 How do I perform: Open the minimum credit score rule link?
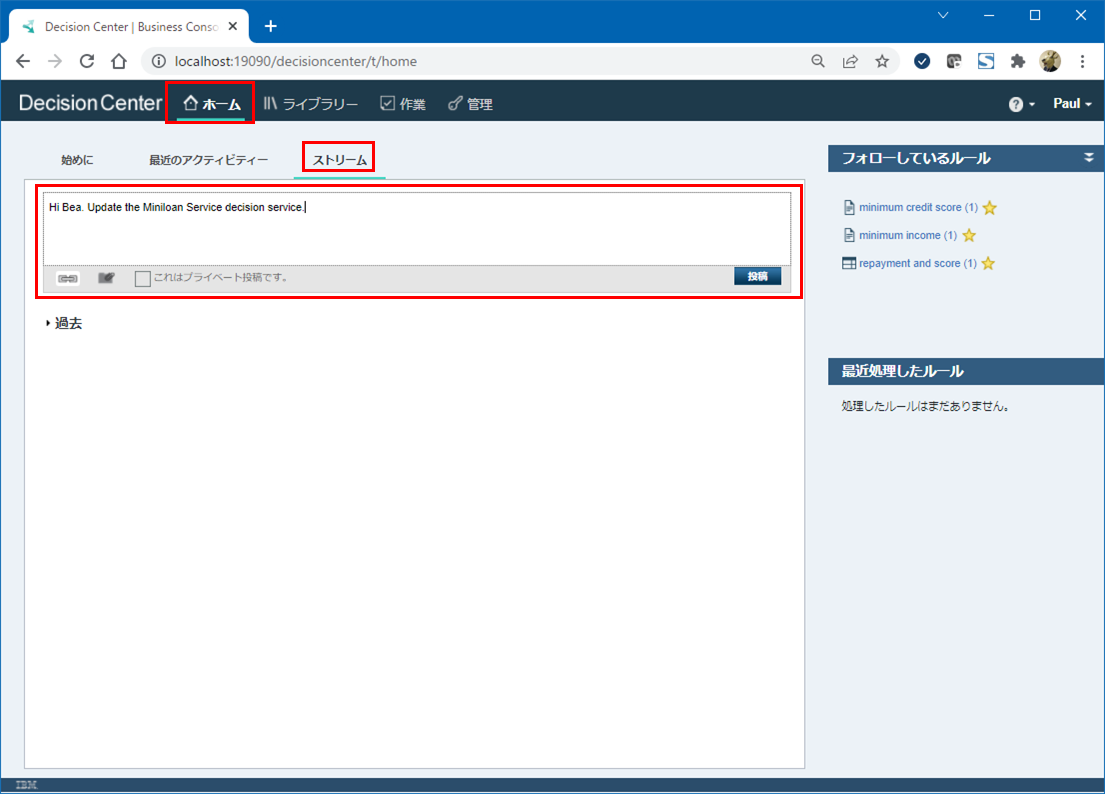coord(918,207)
